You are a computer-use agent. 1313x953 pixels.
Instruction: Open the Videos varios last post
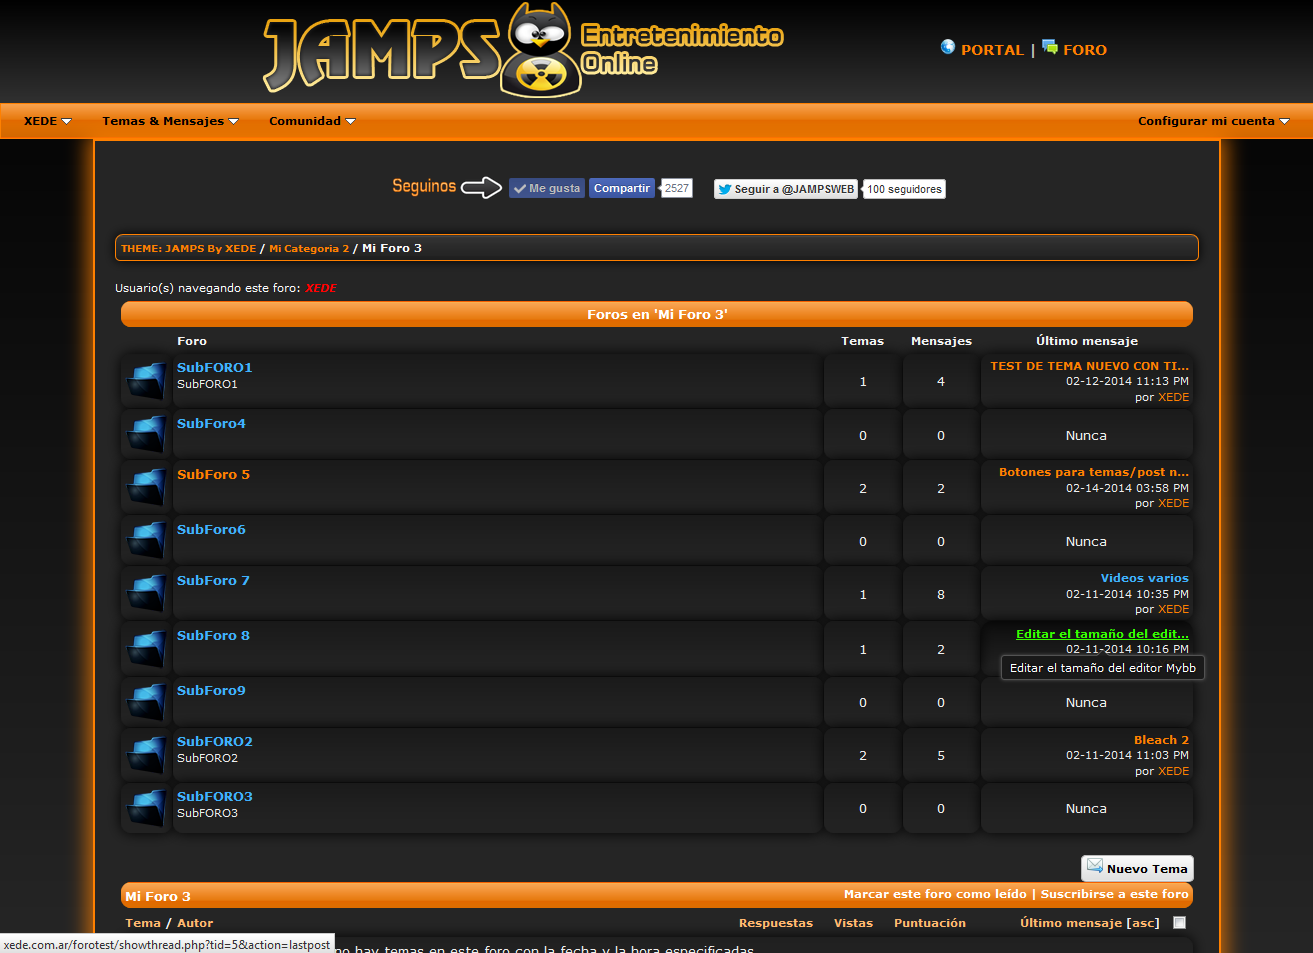click(x=1145, y=578)
